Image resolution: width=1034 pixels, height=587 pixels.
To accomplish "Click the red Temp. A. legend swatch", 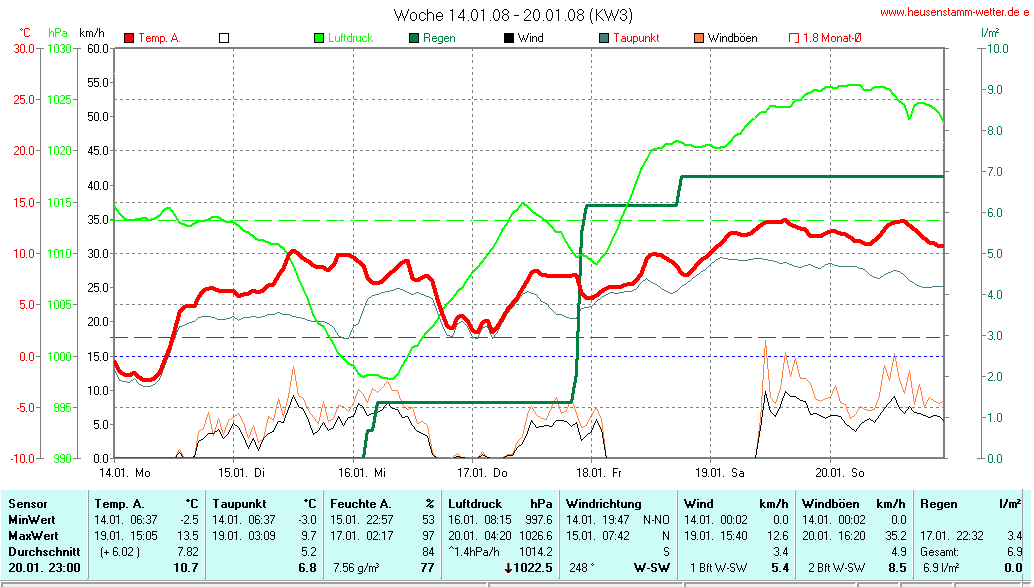I will pos(129,38).
